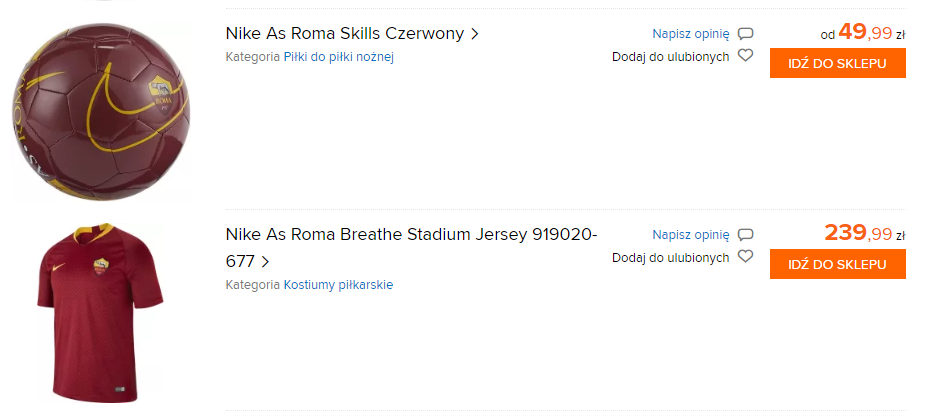Open the Kostiumy piłkarskie category link
Image resolution: width=931 pixels, height=413 pixels.
[x=338, y=285]
